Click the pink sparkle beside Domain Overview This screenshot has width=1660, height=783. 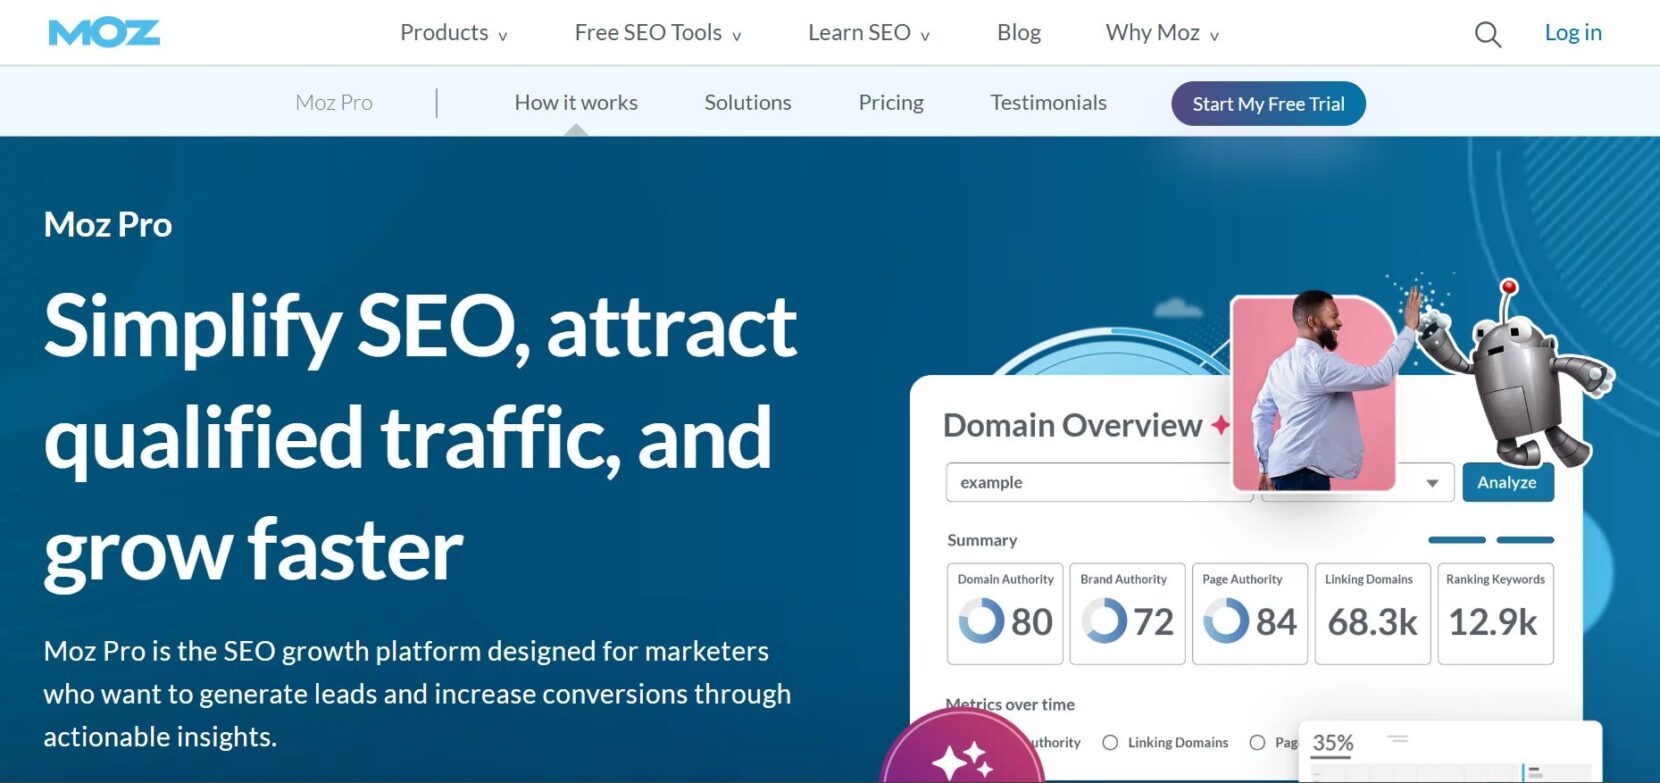(x=1220, y=425)
